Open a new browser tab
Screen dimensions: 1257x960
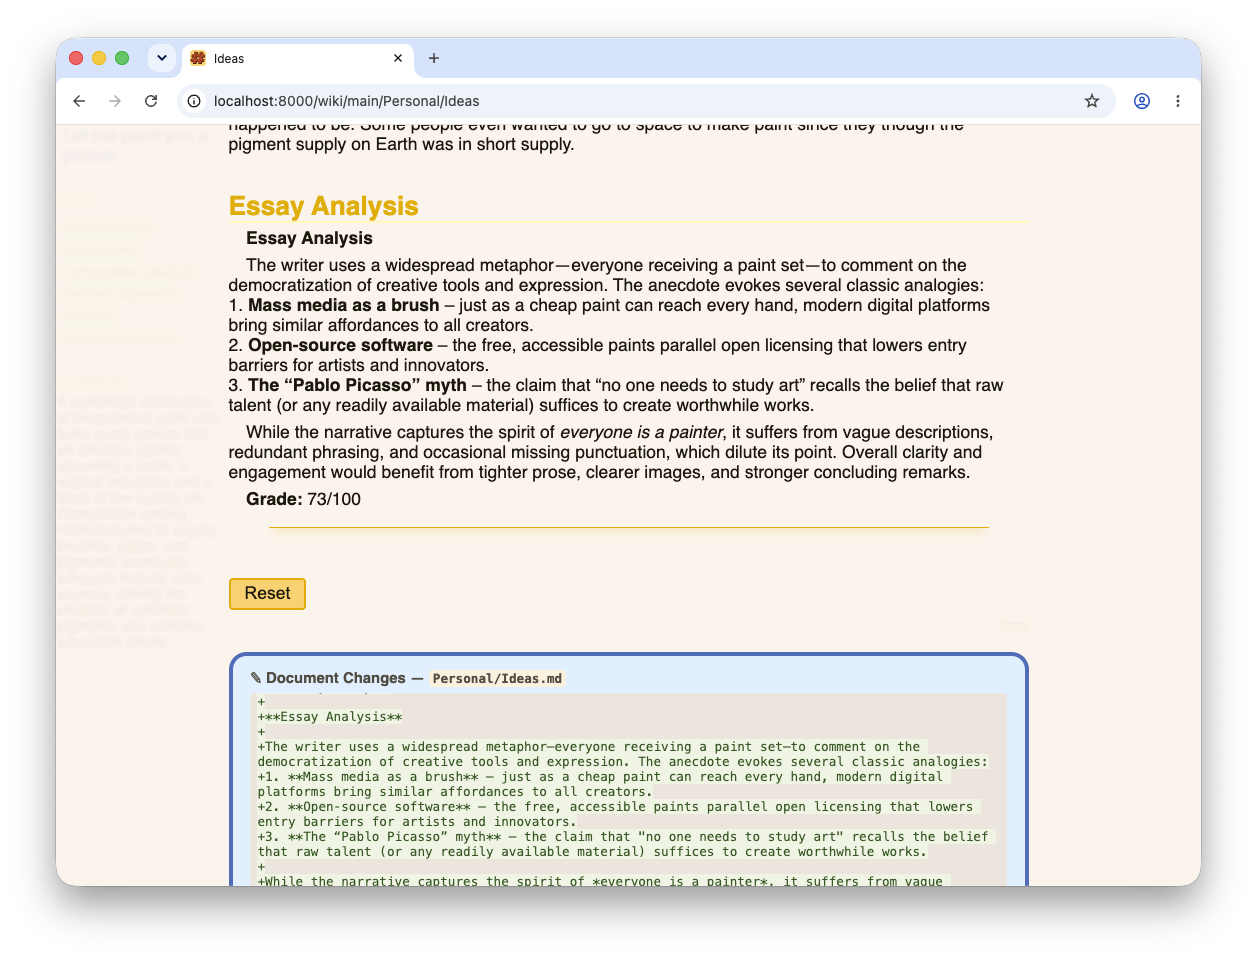point(434,58)
